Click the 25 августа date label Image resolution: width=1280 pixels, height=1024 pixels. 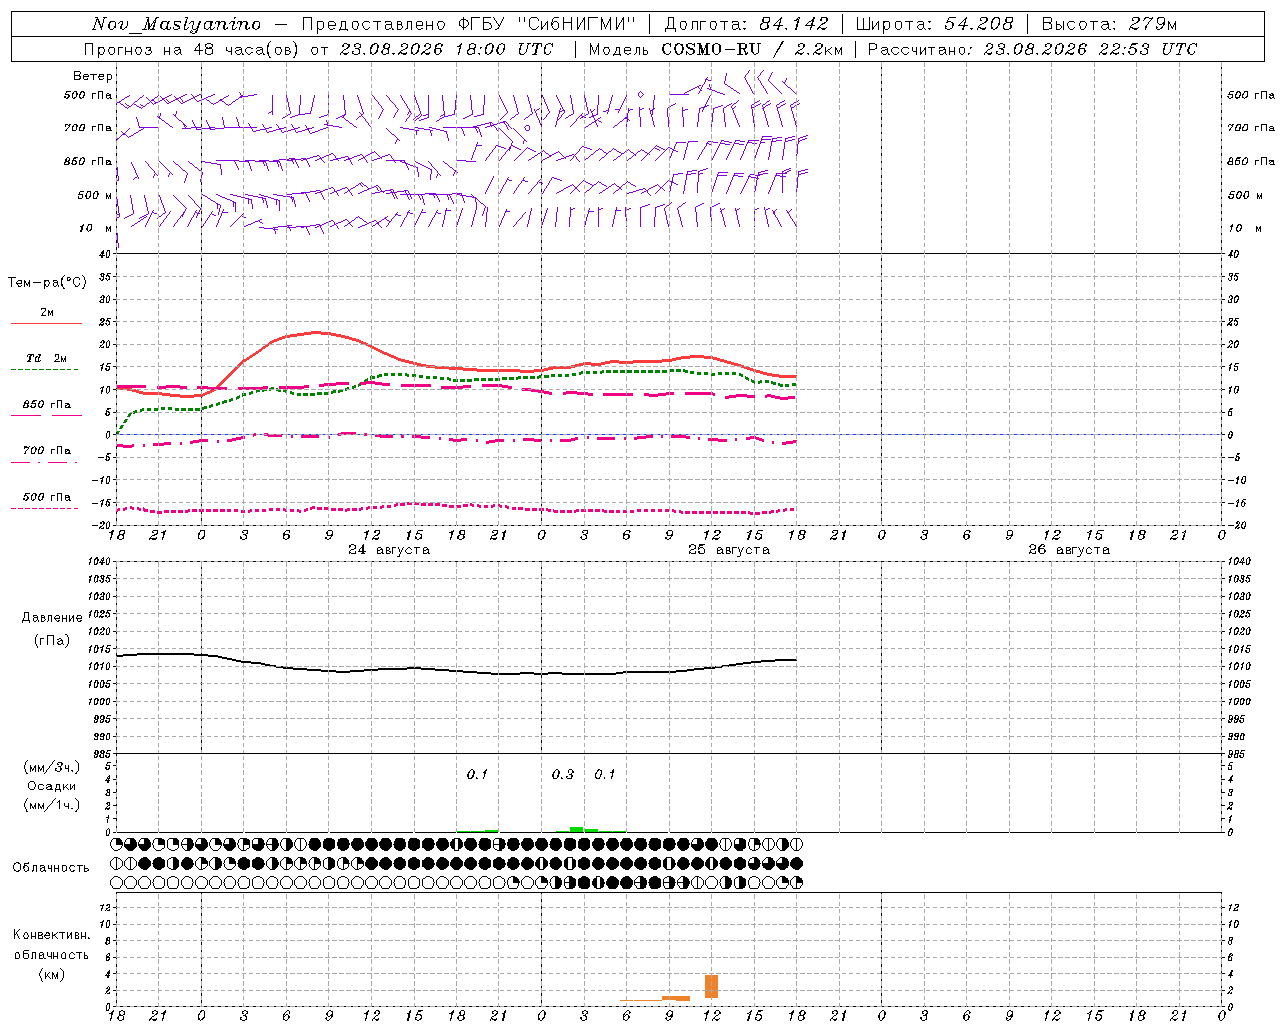pos(729,550)
